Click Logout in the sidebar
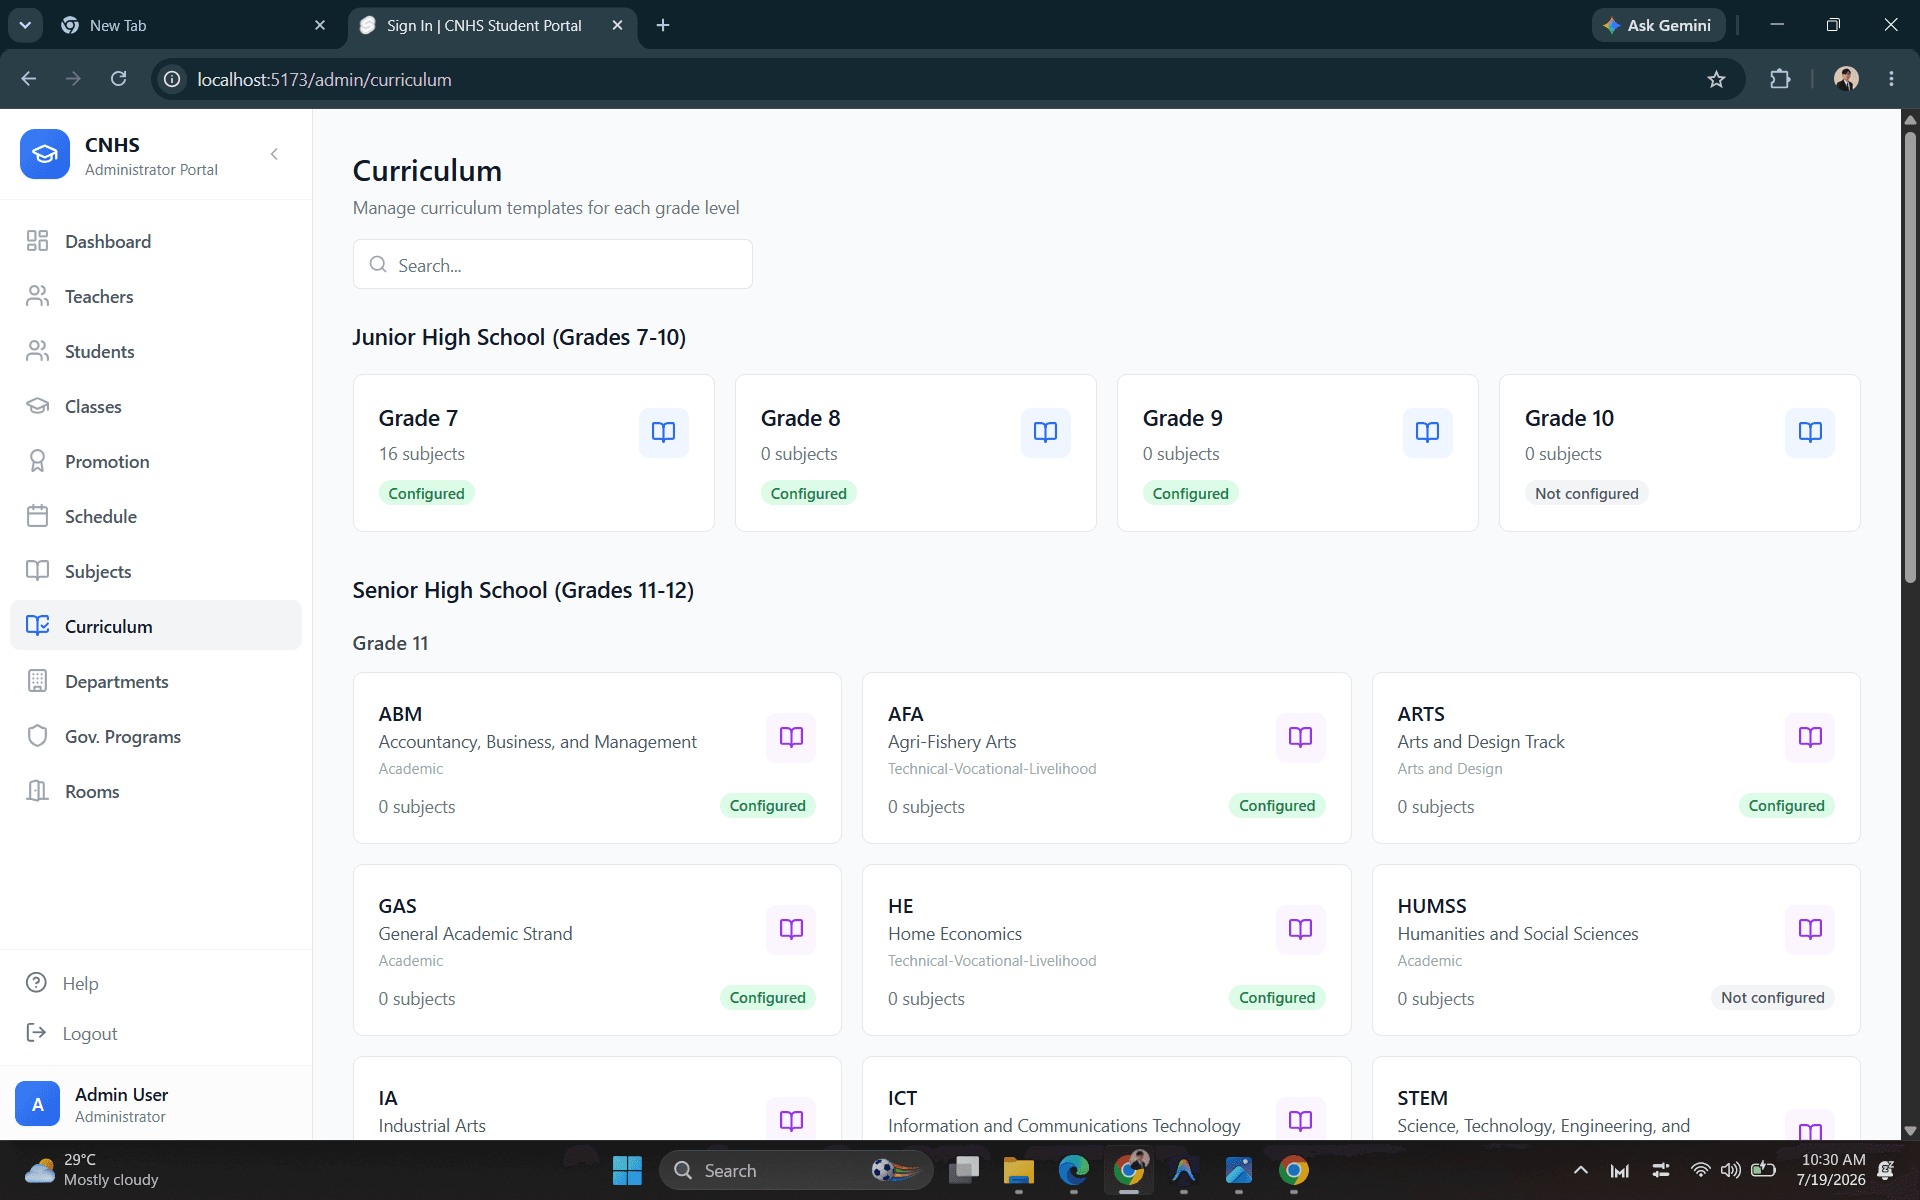 [x=156, y=1033]
